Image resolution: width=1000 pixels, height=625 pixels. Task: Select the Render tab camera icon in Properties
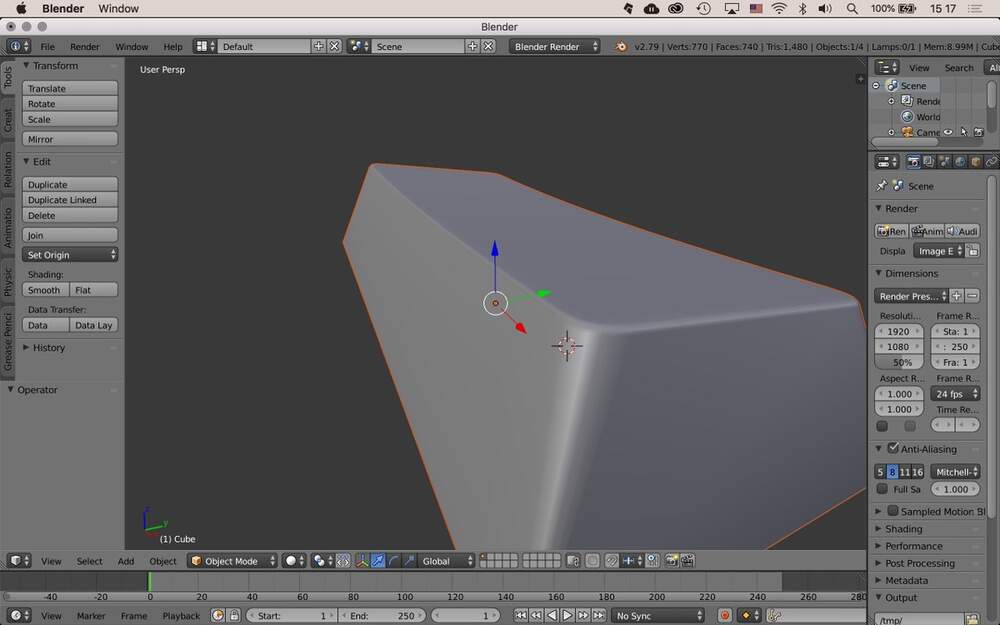pos(913,162)
